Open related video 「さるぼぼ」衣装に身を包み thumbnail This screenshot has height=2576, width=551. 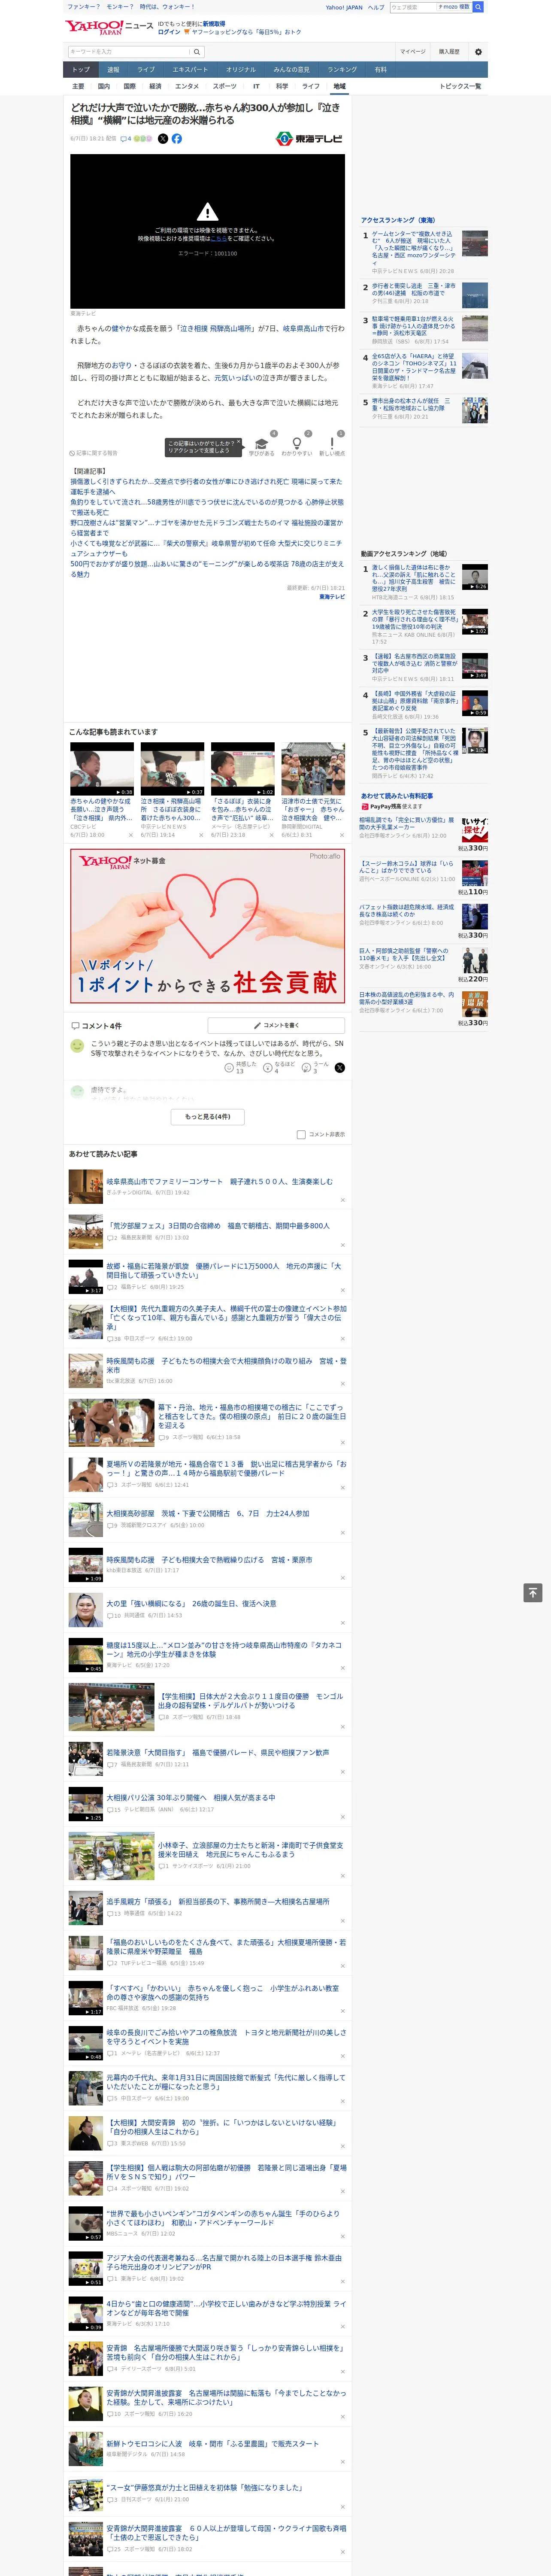click(243, 770)
